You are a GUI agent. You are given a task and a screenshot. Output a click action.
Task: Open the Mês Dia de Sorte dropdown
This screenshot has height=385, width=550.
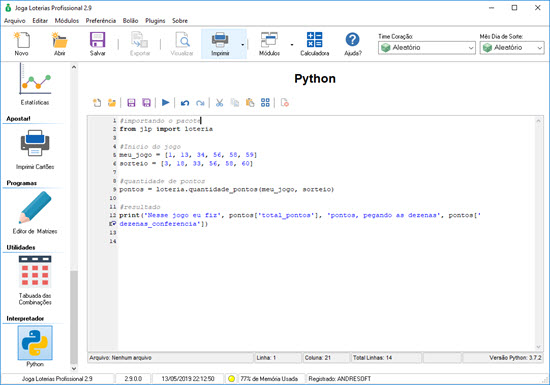(x=512, y=48)
